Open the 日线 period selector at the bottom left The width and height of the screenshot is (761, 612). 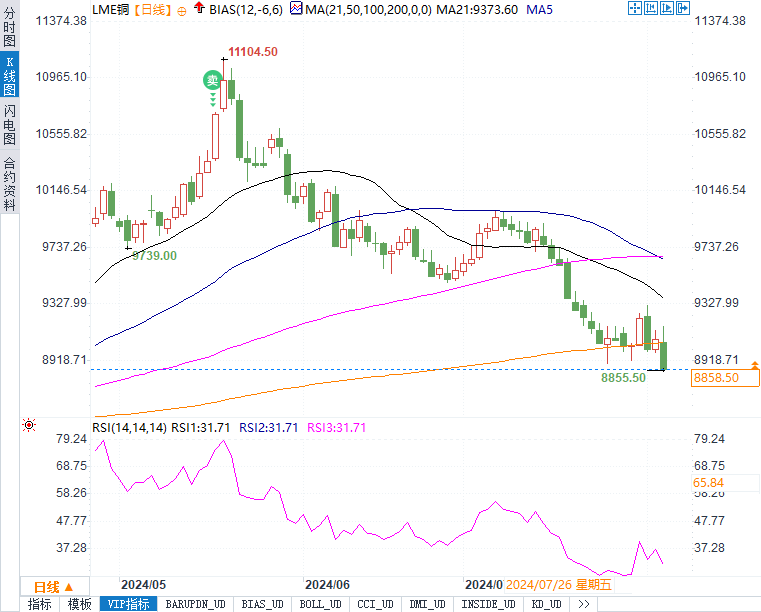(x=54, y=587)
